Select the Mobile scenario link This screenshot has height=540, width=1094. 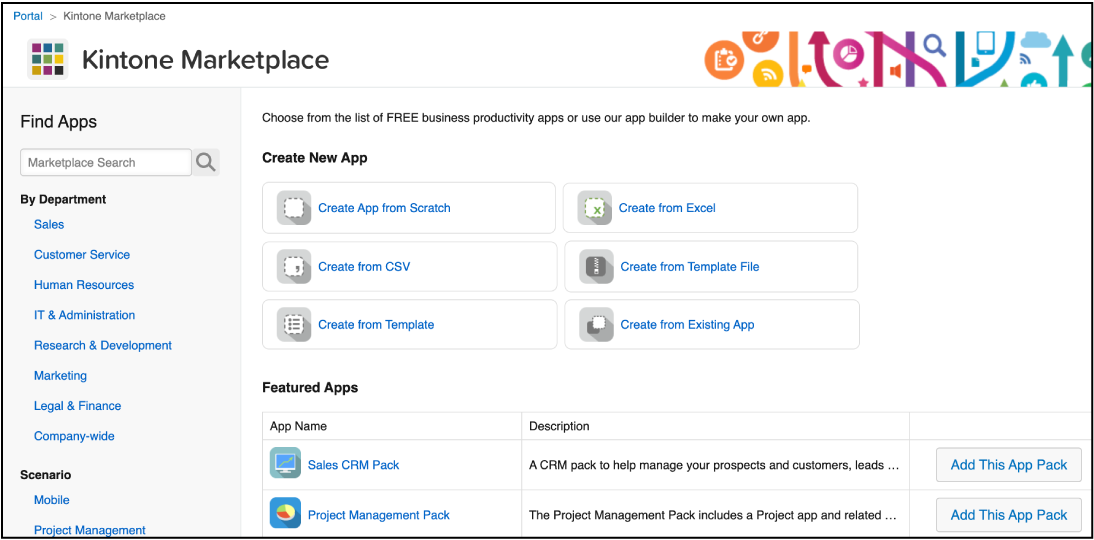tap(52, 500)
